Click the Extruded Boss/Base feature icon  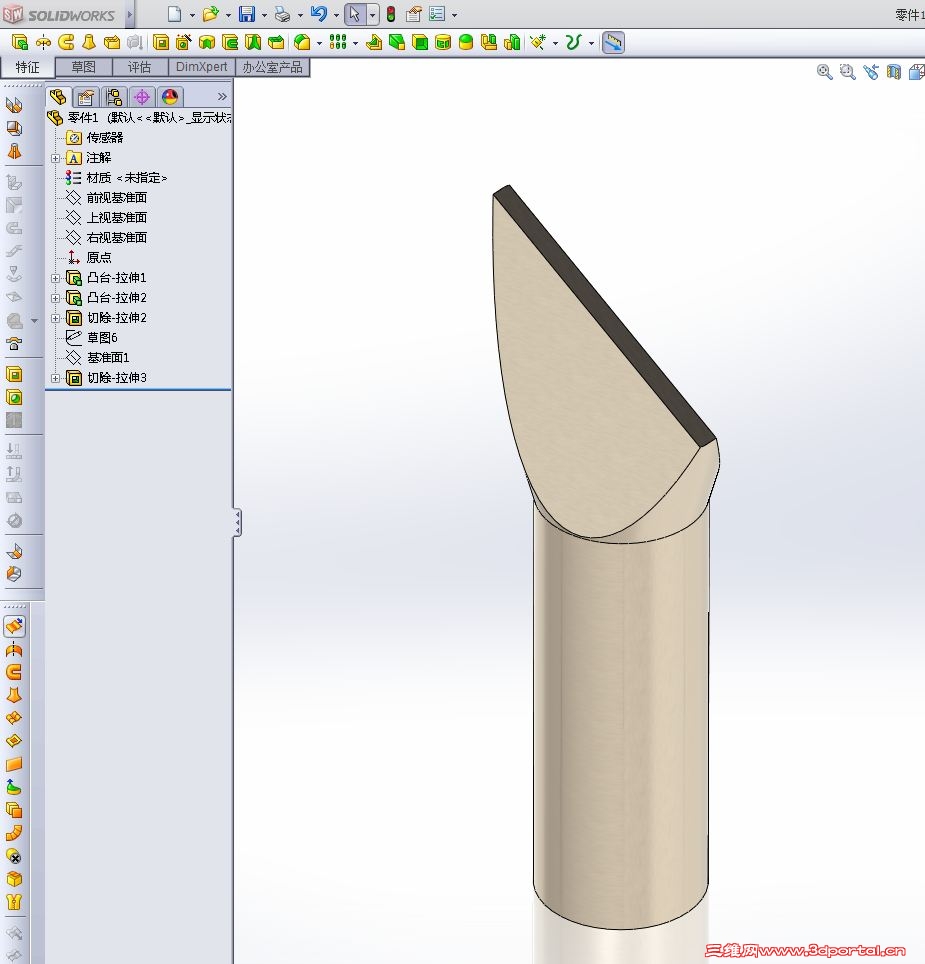click(20, 42)
